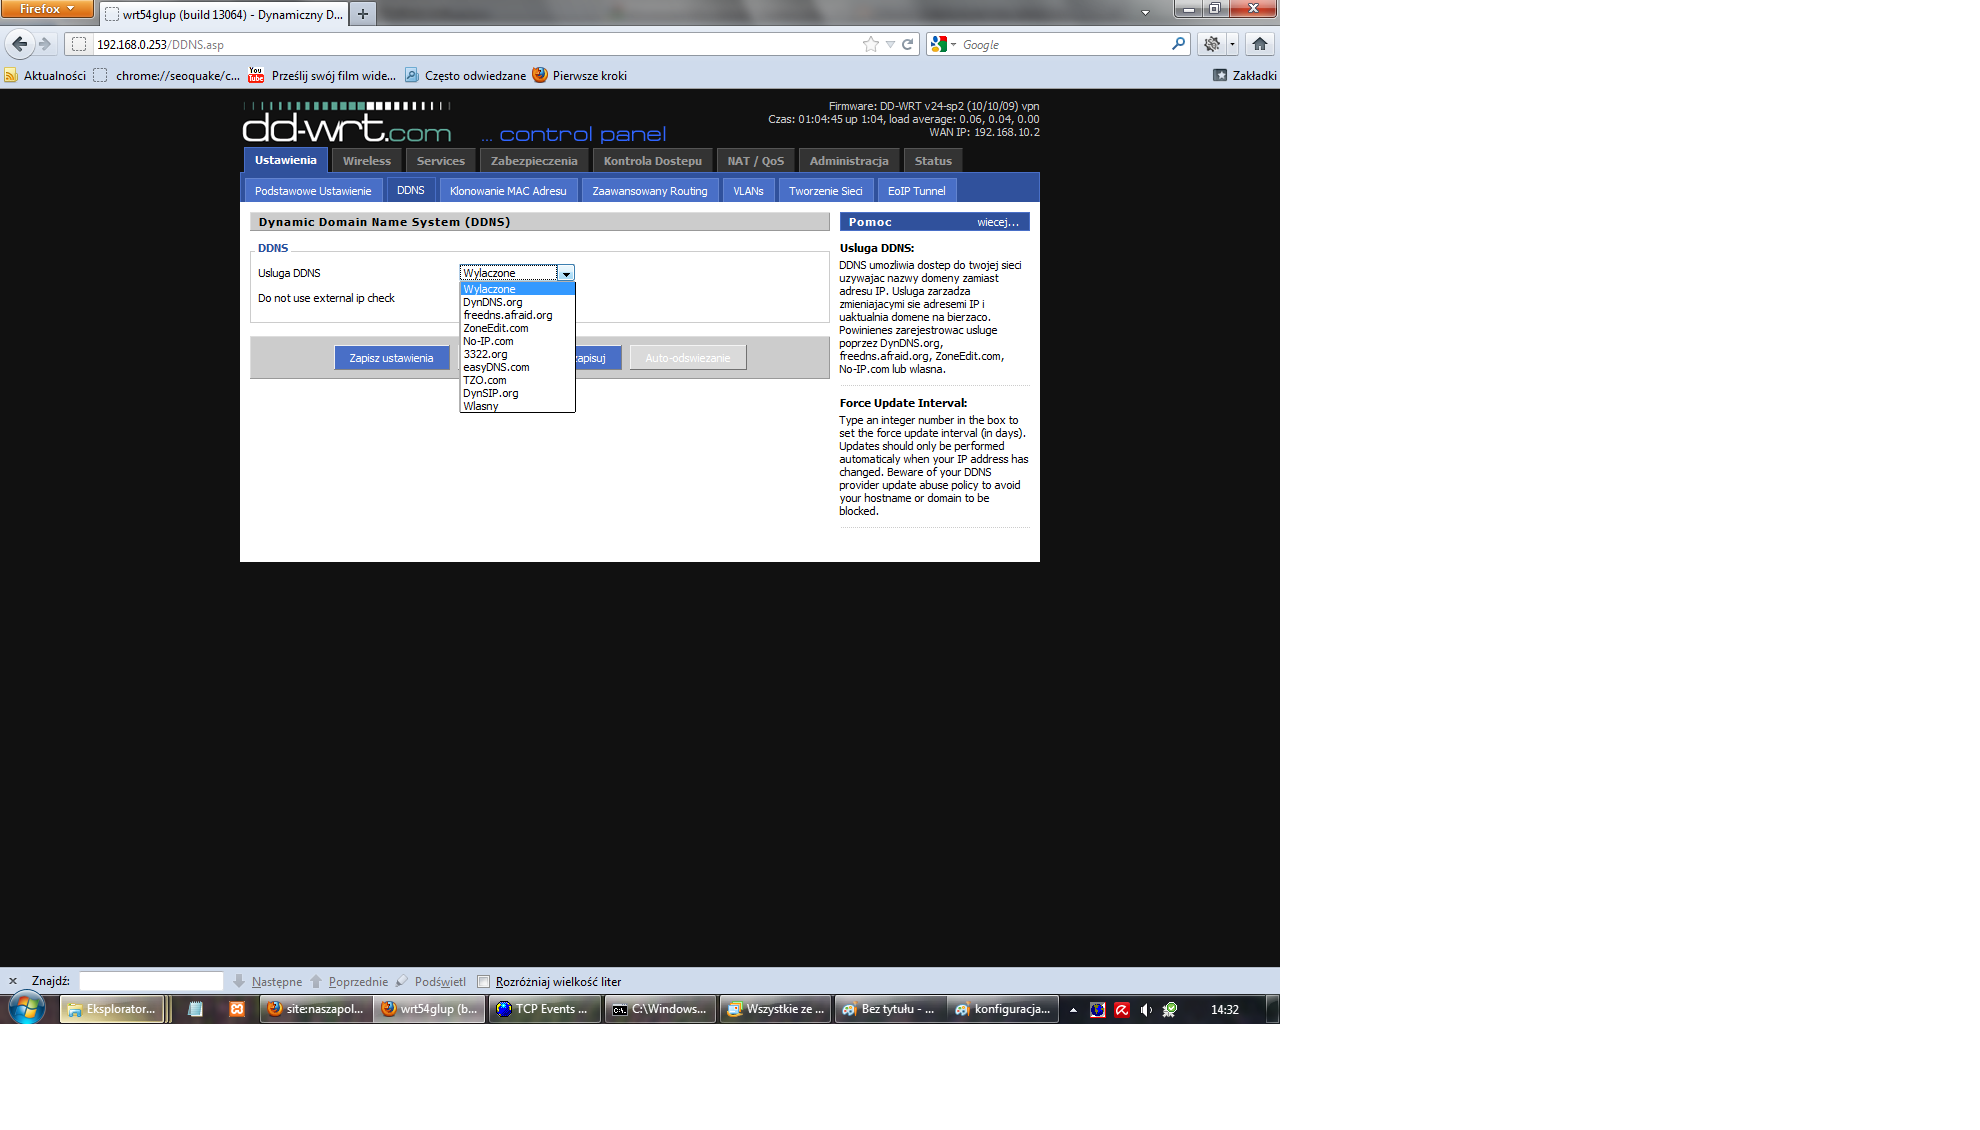Click Podstawowe Ustawienie sub-tab
1980x1130 pixels.
click(313, 190)
